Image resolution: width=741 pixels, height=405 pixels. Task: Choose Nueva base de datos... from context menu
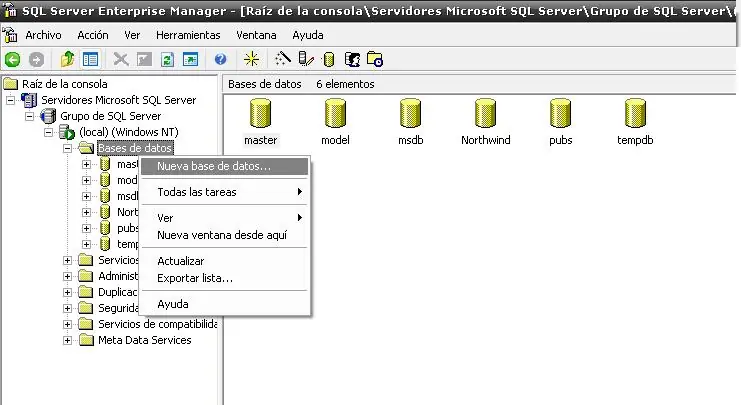tap(224, 166)
